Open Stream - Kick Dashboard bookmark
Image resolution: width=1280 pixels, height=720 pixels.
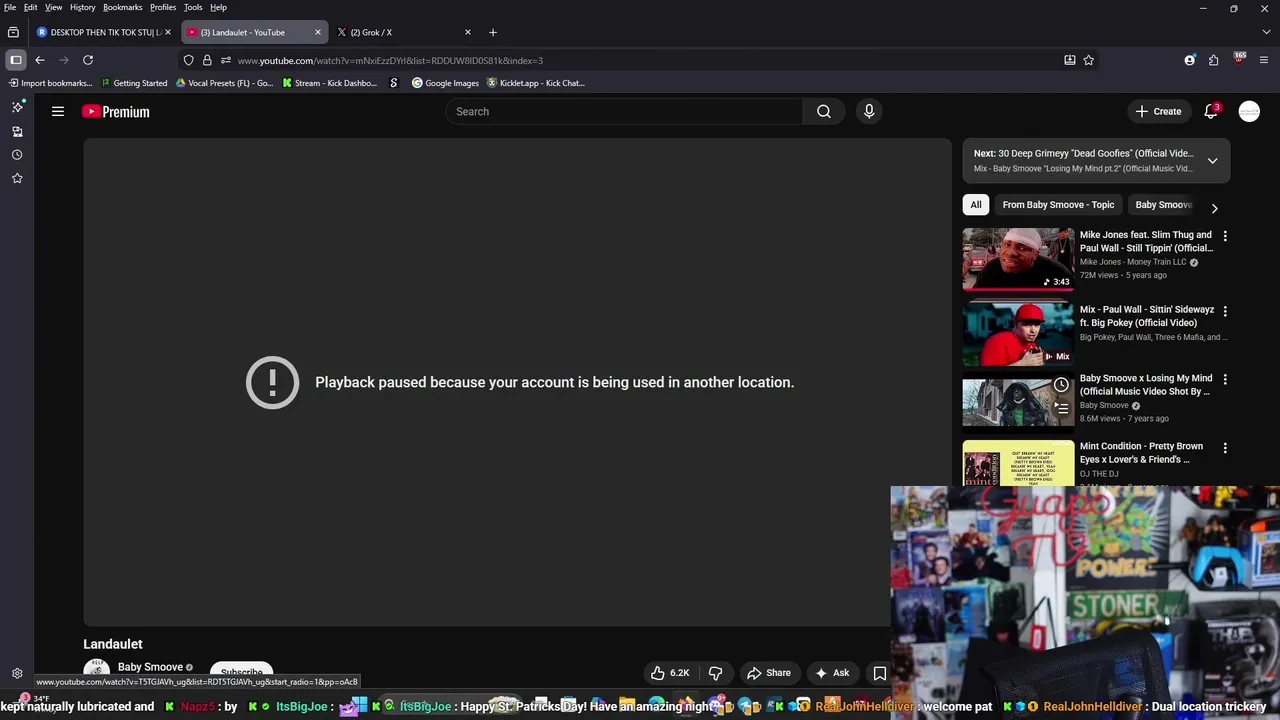(329, 83)
